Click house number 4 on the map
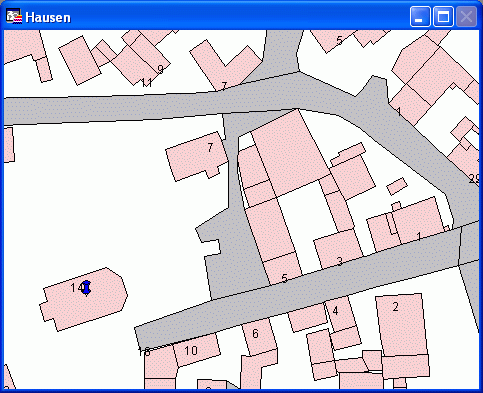The image size is (483, 393). 335,311
